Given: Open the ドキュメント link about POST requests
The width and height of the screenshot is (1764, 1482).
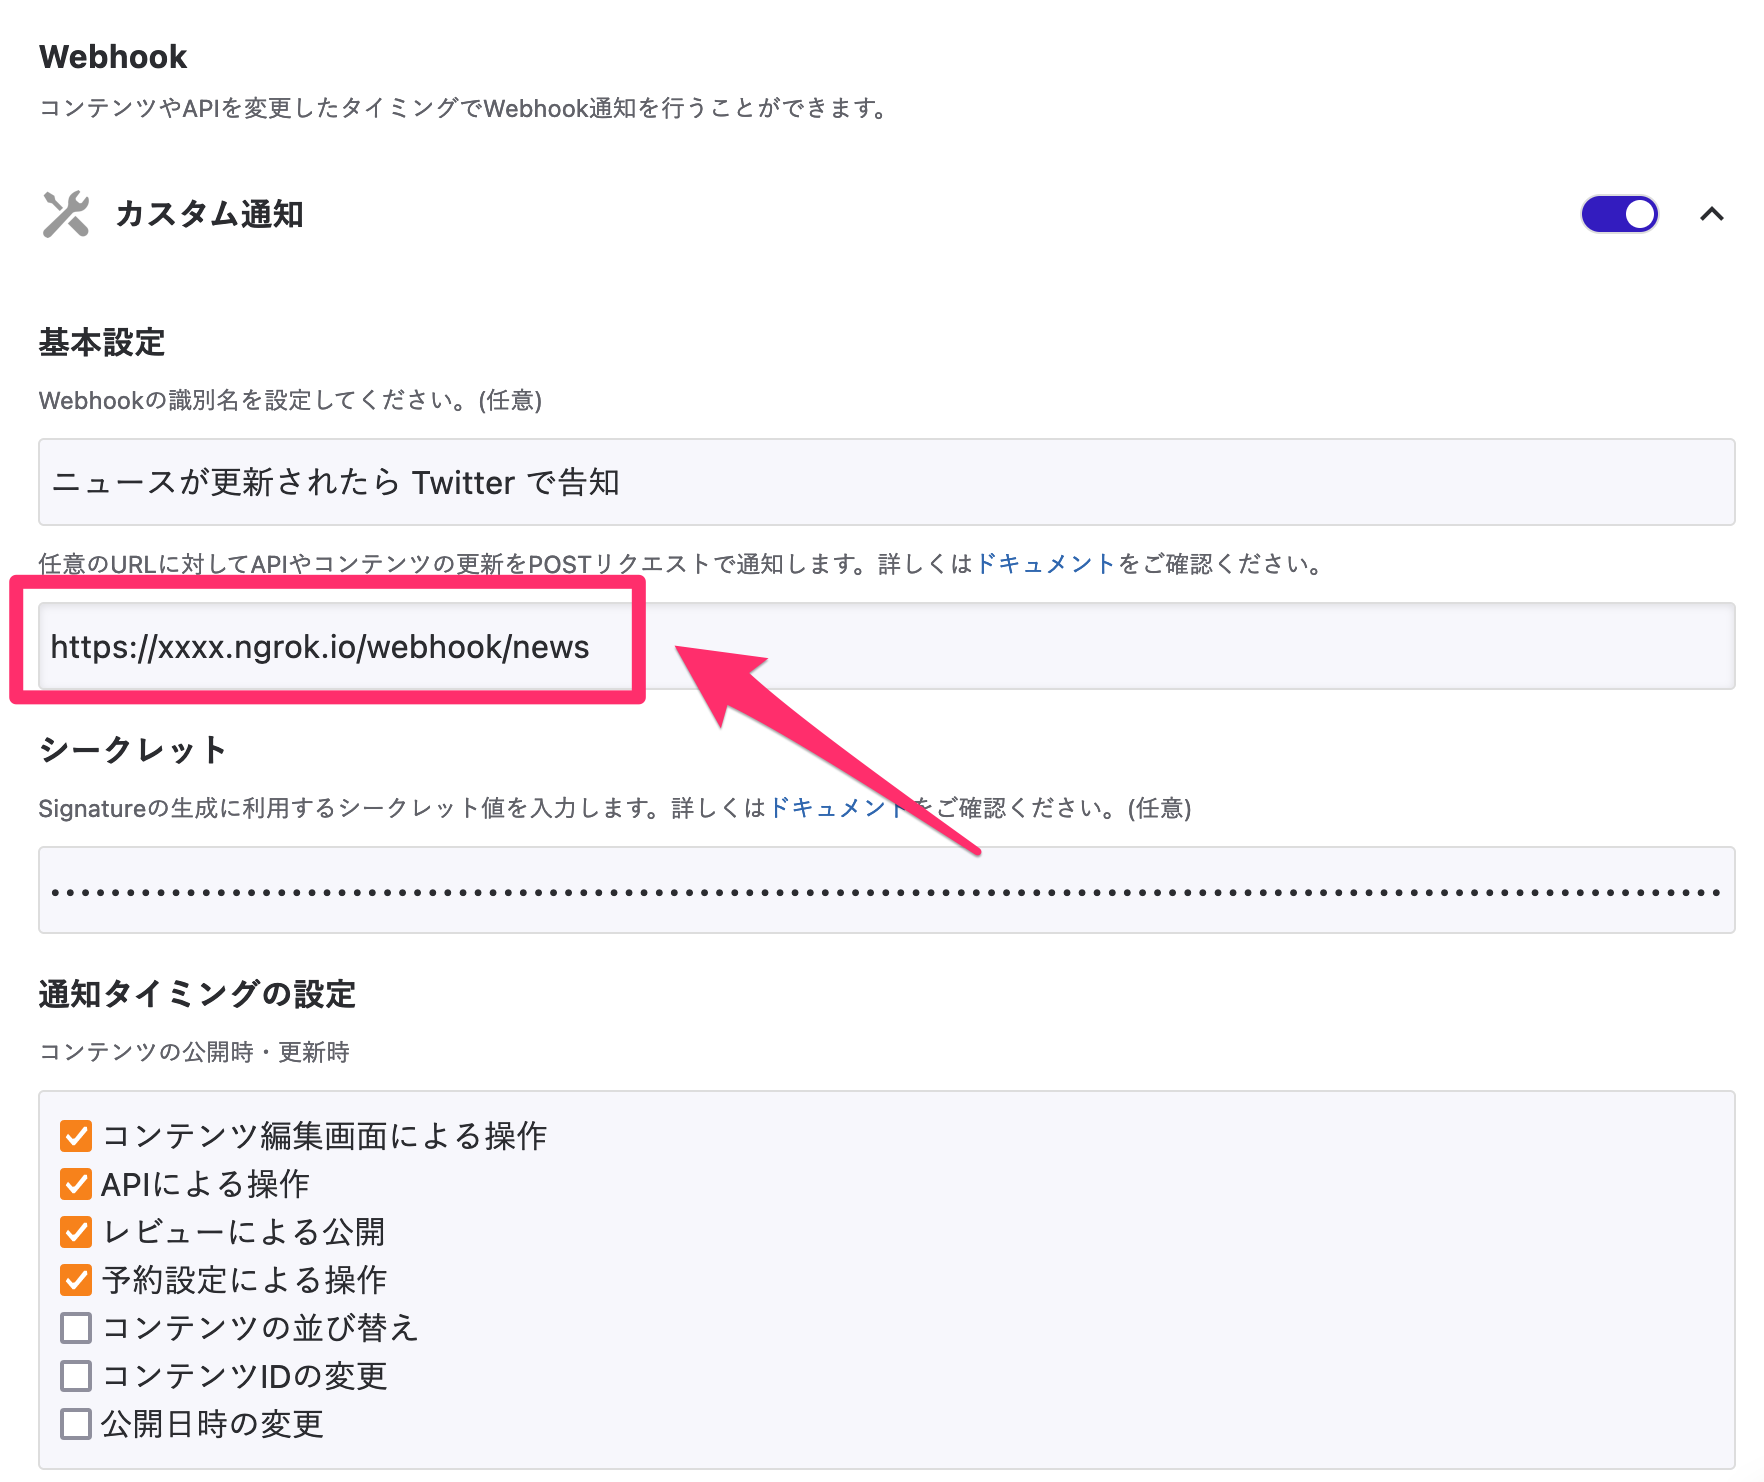Looking at the screenshot, I should click(x=1044, y=564).
